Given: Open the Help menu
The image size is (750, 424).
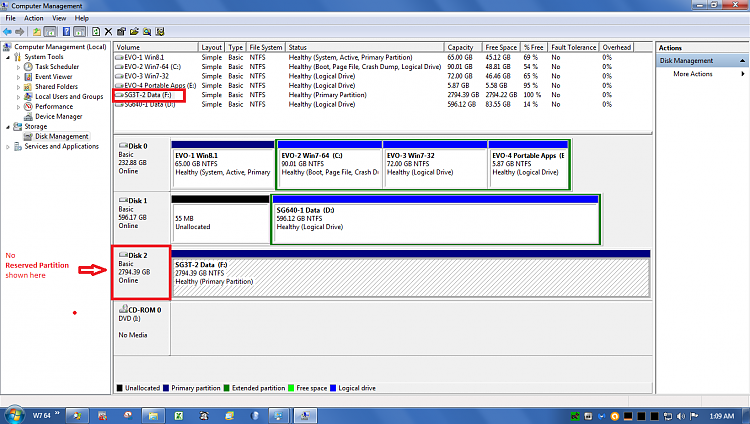Looking at the screenshot, I should pyautogui.click(x=81, y=18).
